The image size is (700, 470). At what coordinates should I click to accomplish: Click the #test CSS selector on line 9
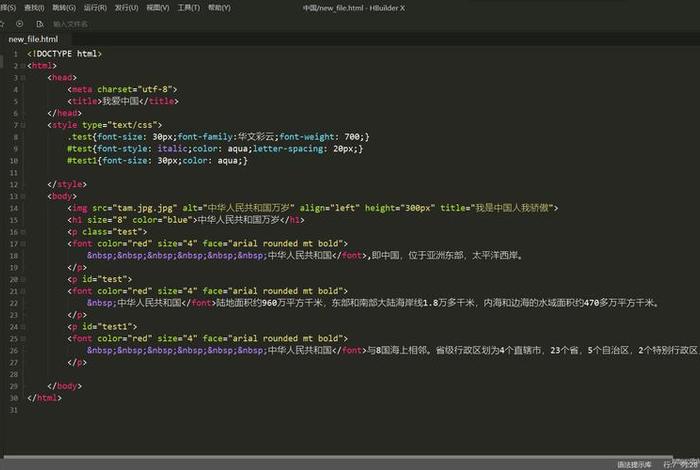(79, 149)
